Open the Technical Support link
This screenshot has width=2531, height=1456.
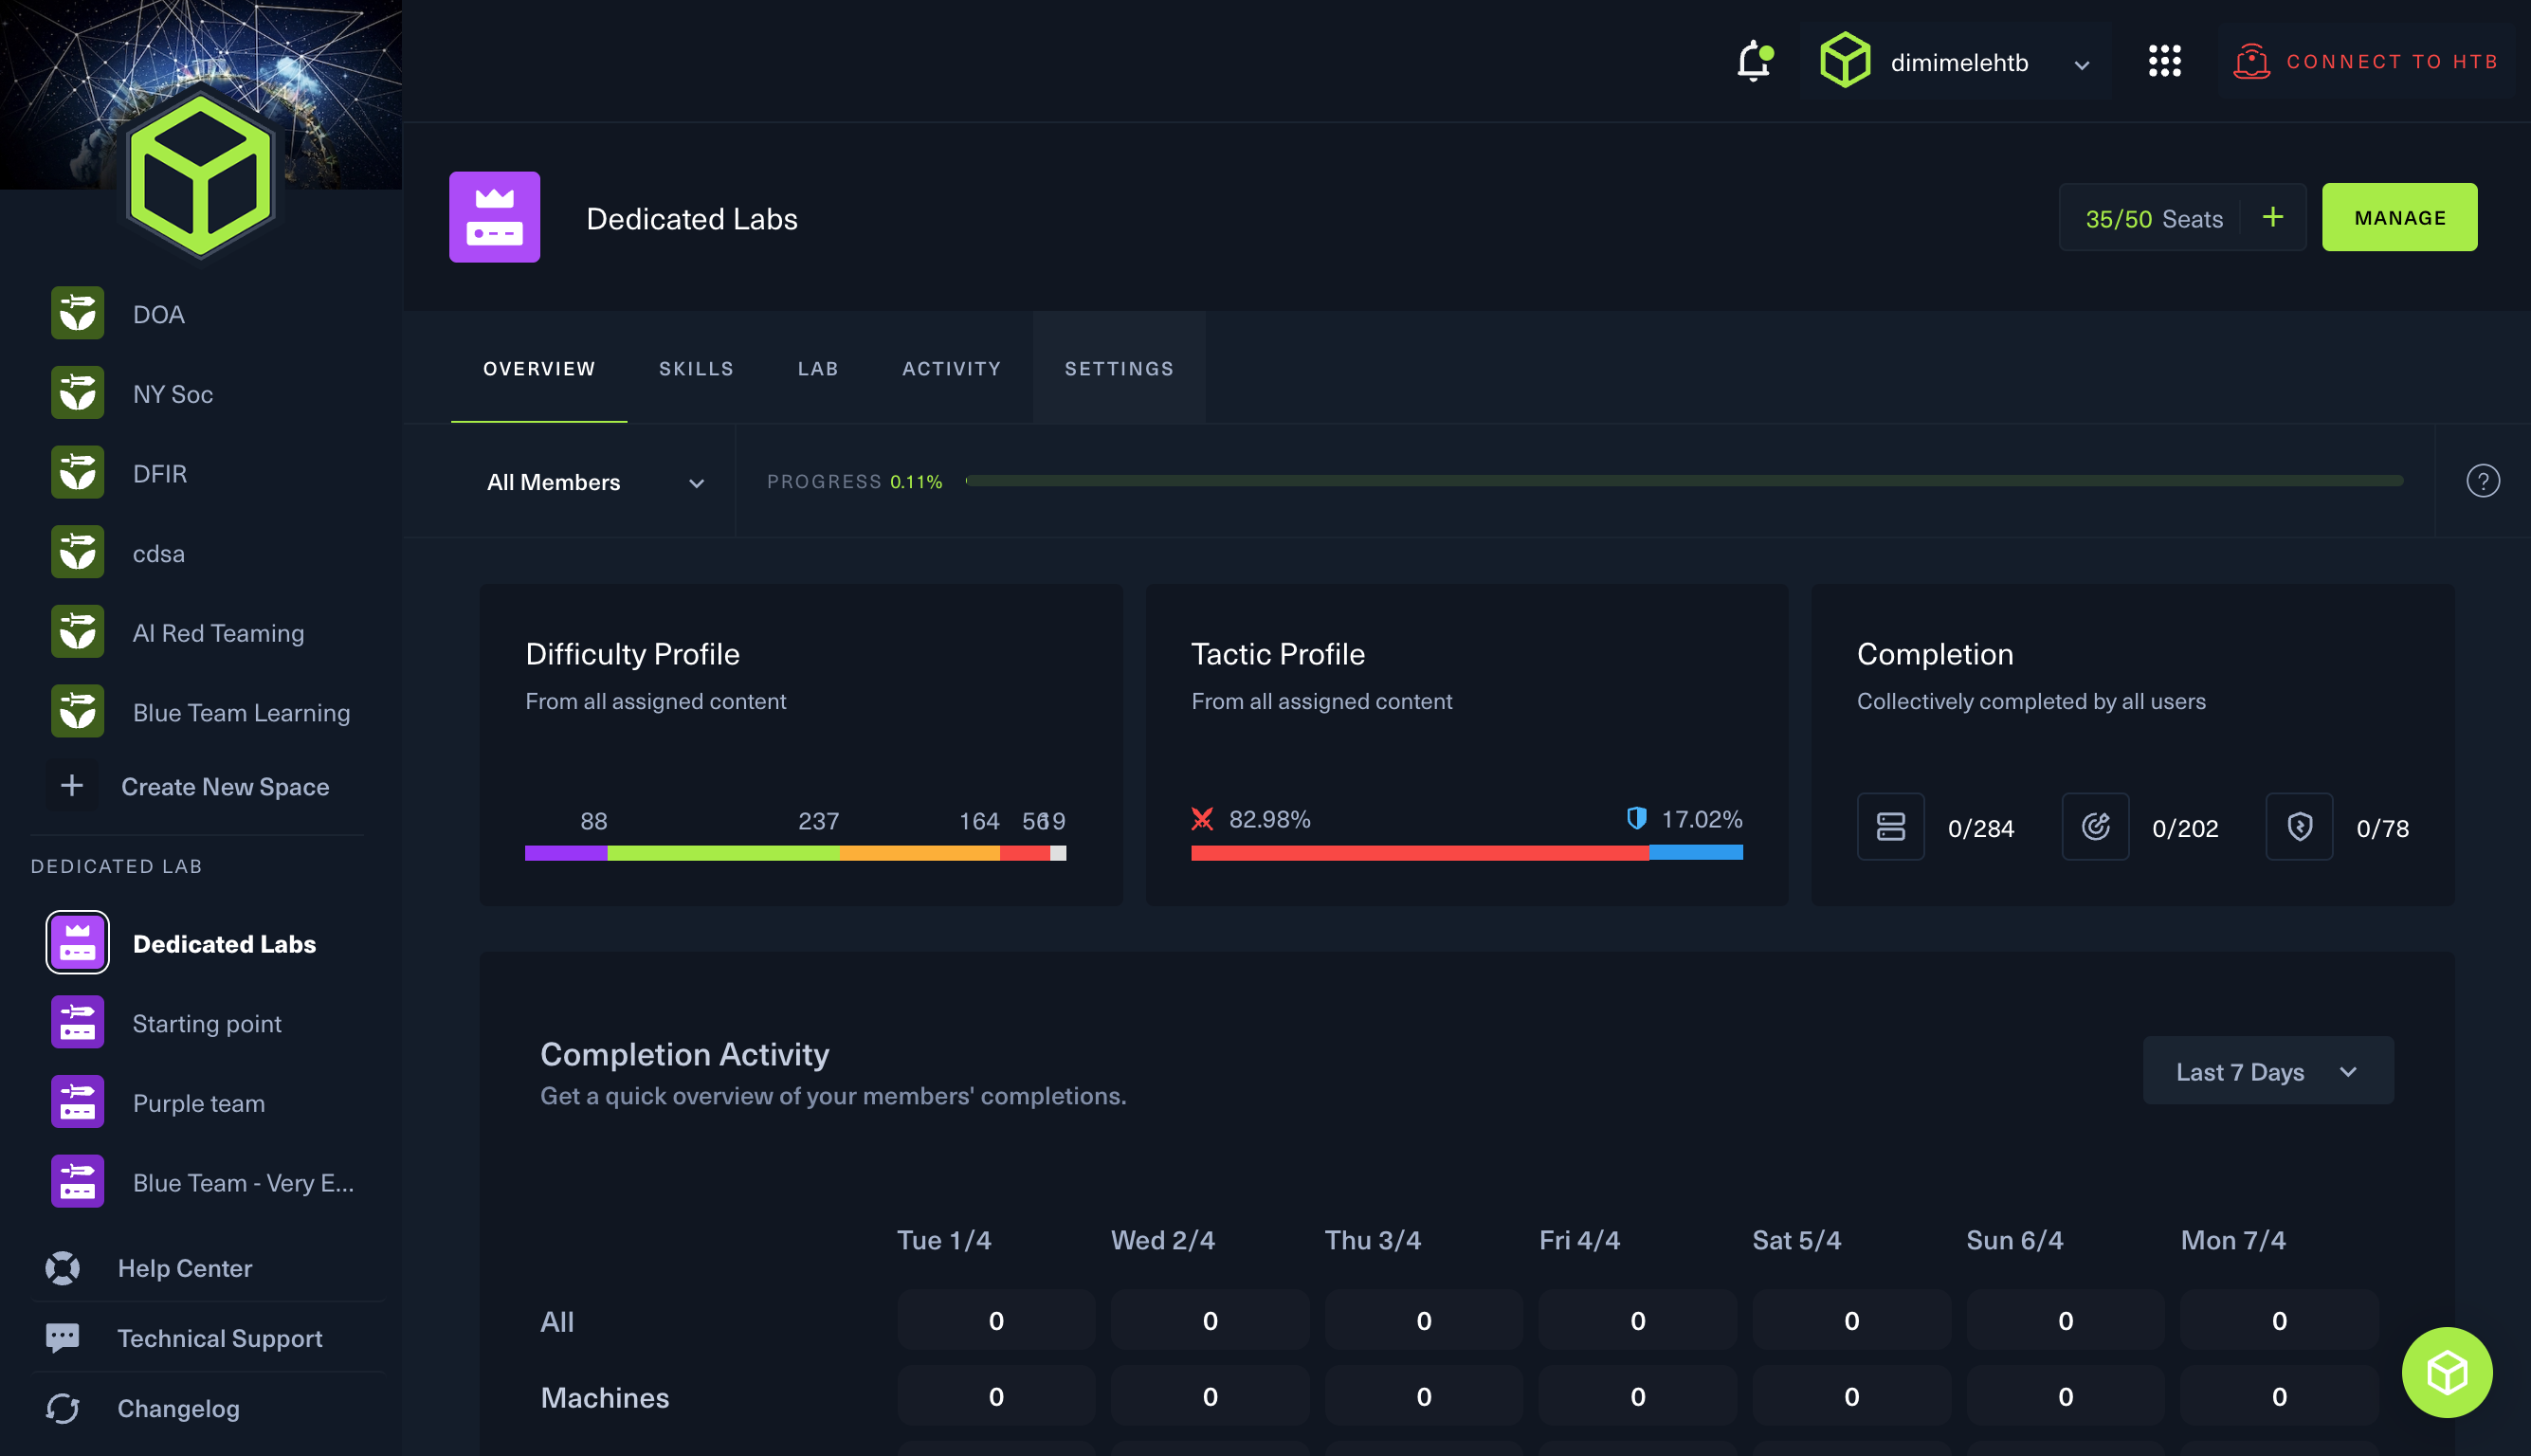point(220,1338)
